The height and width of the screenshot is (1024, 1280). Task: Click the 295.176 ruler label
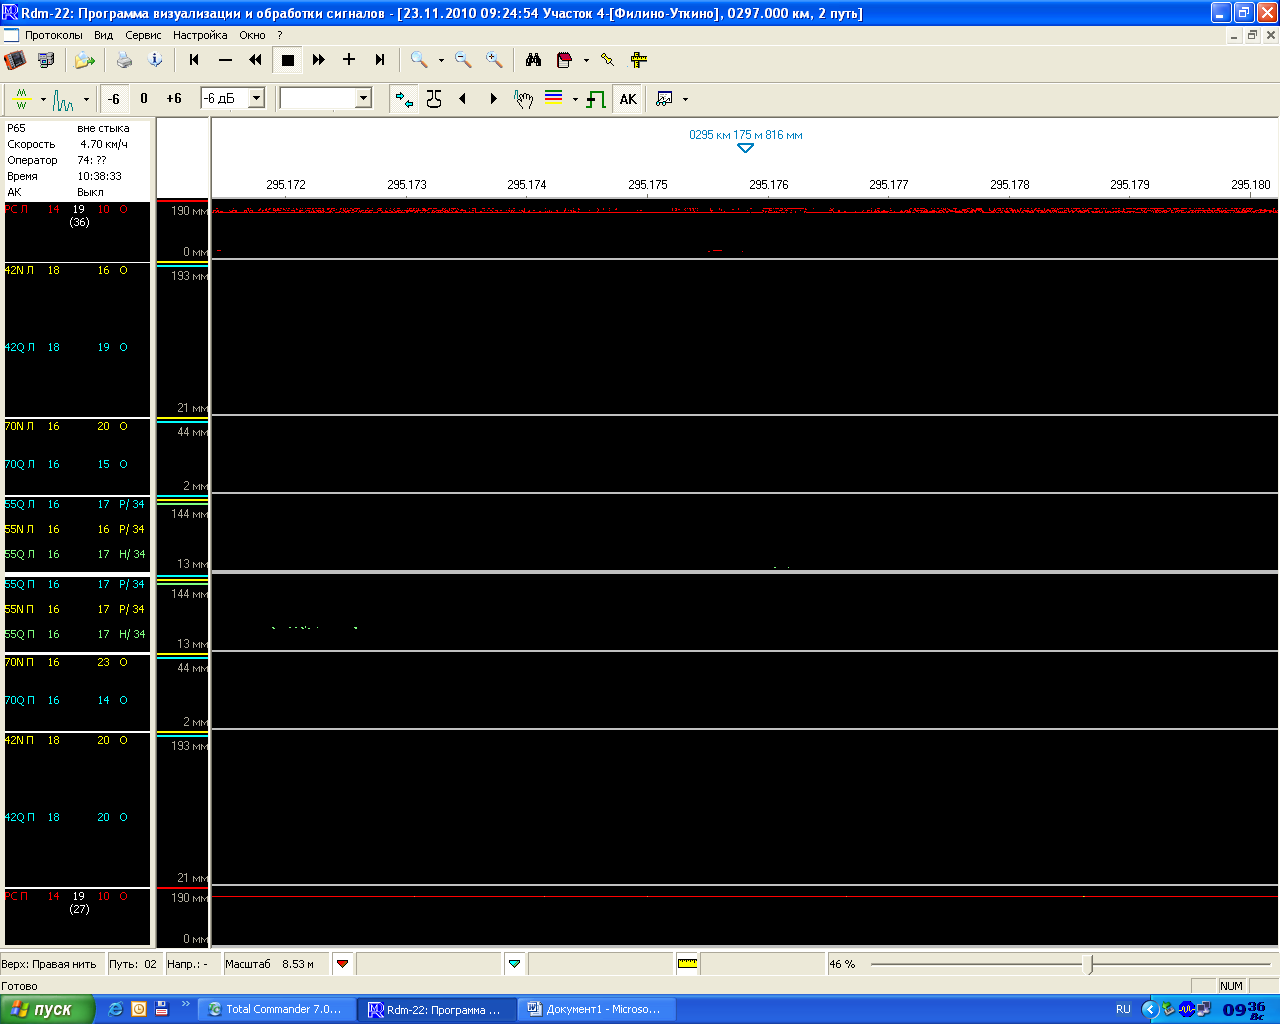(x=769, y=185)
